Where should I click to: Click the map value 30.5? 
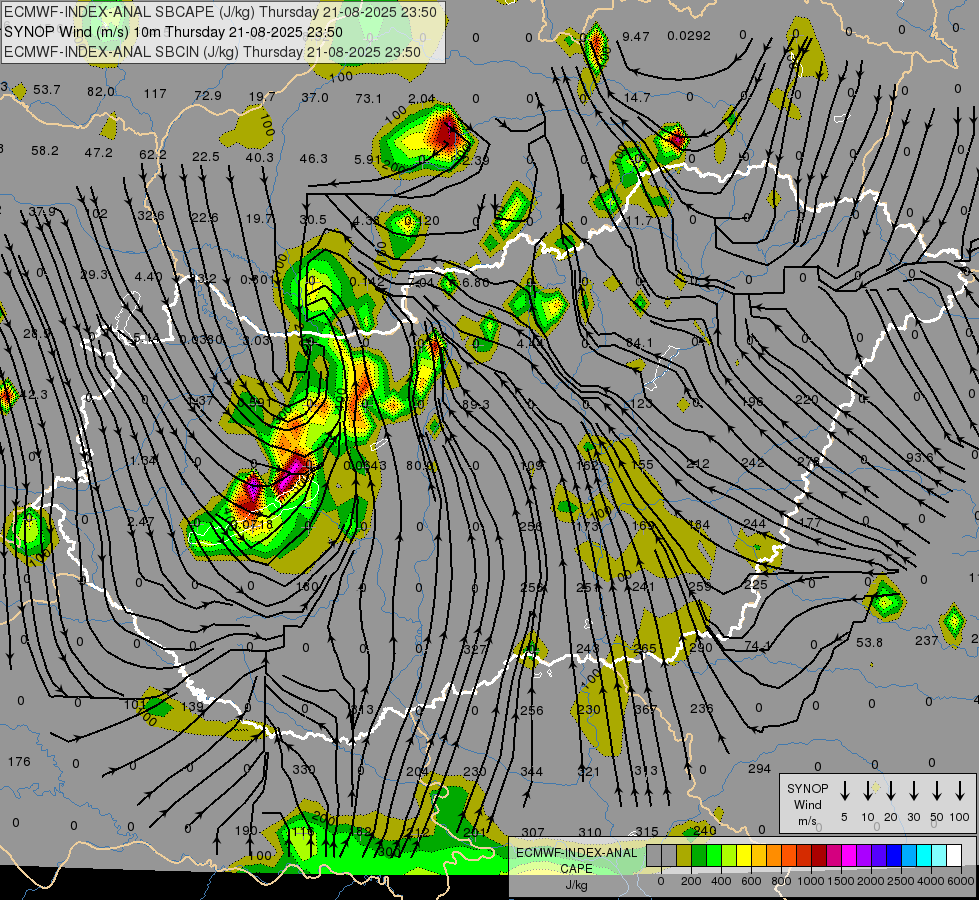[313, 219]
